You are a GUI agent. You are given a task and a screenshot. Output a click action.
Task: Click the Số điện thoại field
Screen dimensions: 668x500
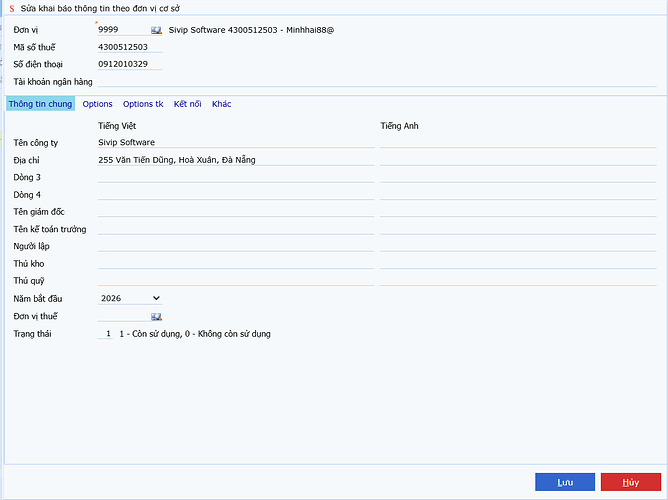(x=130, y=64)
